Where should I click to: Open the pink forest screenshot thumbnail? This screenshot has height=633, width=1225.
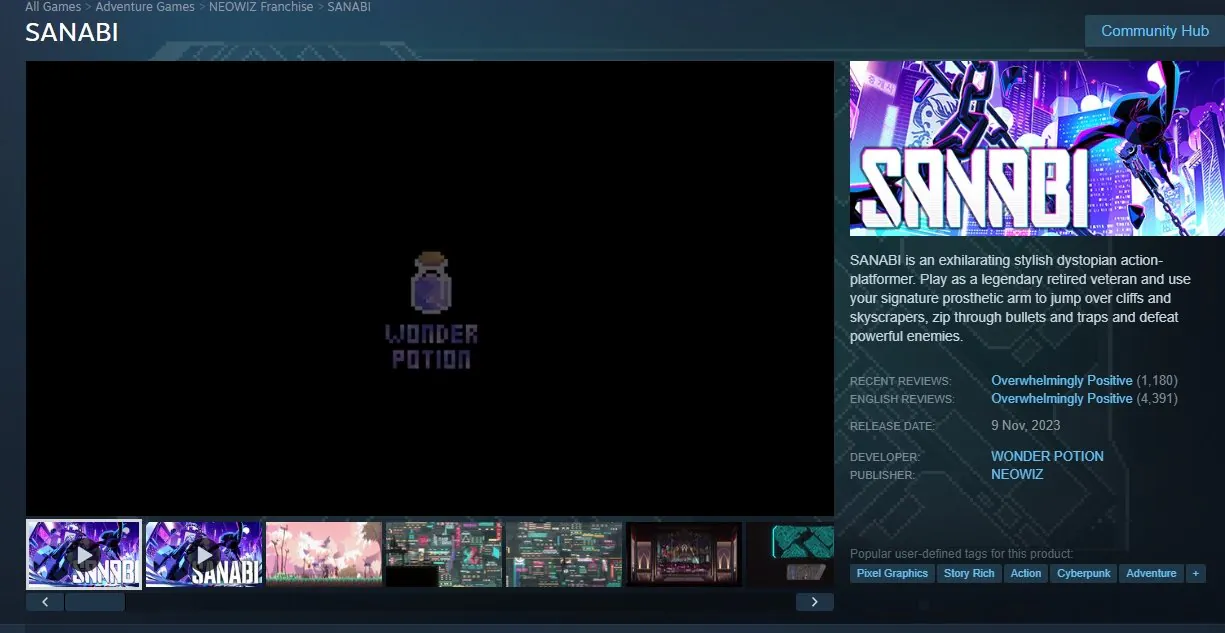[324, 554]
